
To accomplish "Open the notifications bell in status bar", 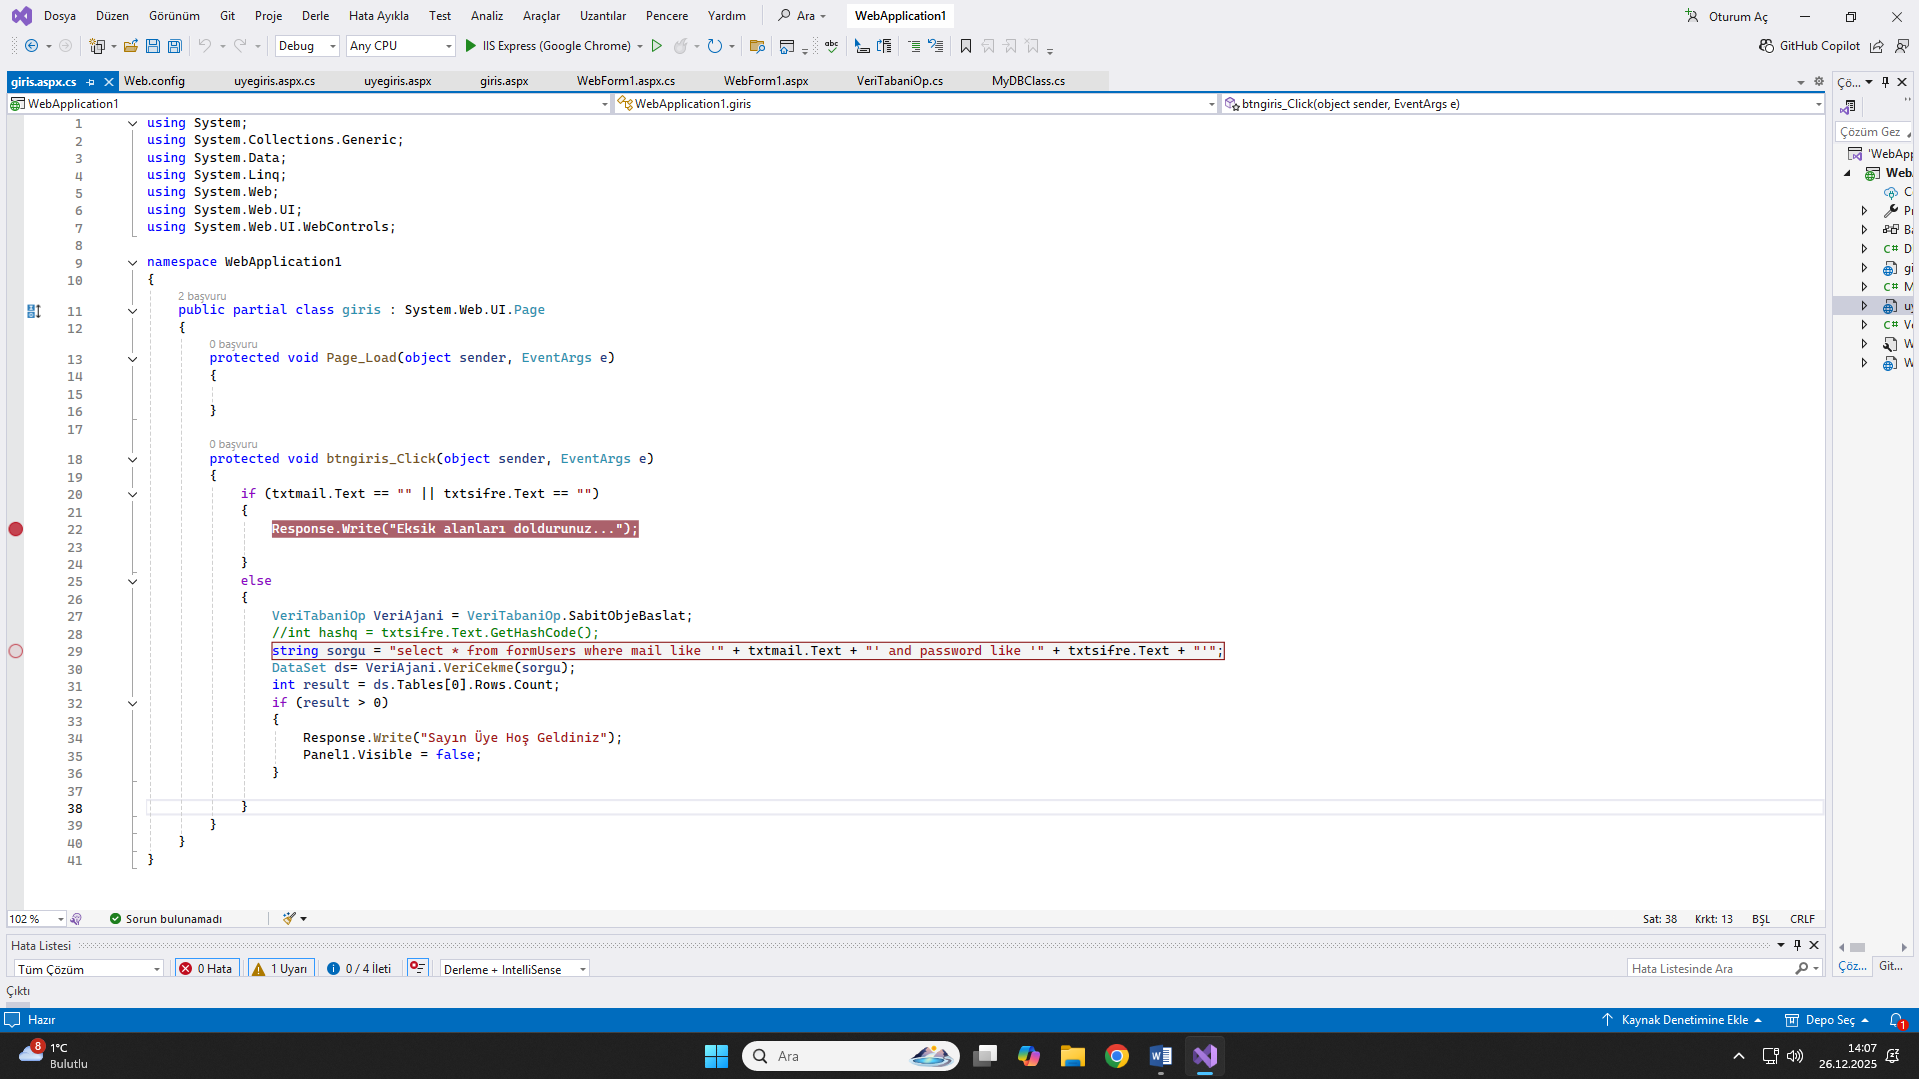I will coord(1896,1020).
